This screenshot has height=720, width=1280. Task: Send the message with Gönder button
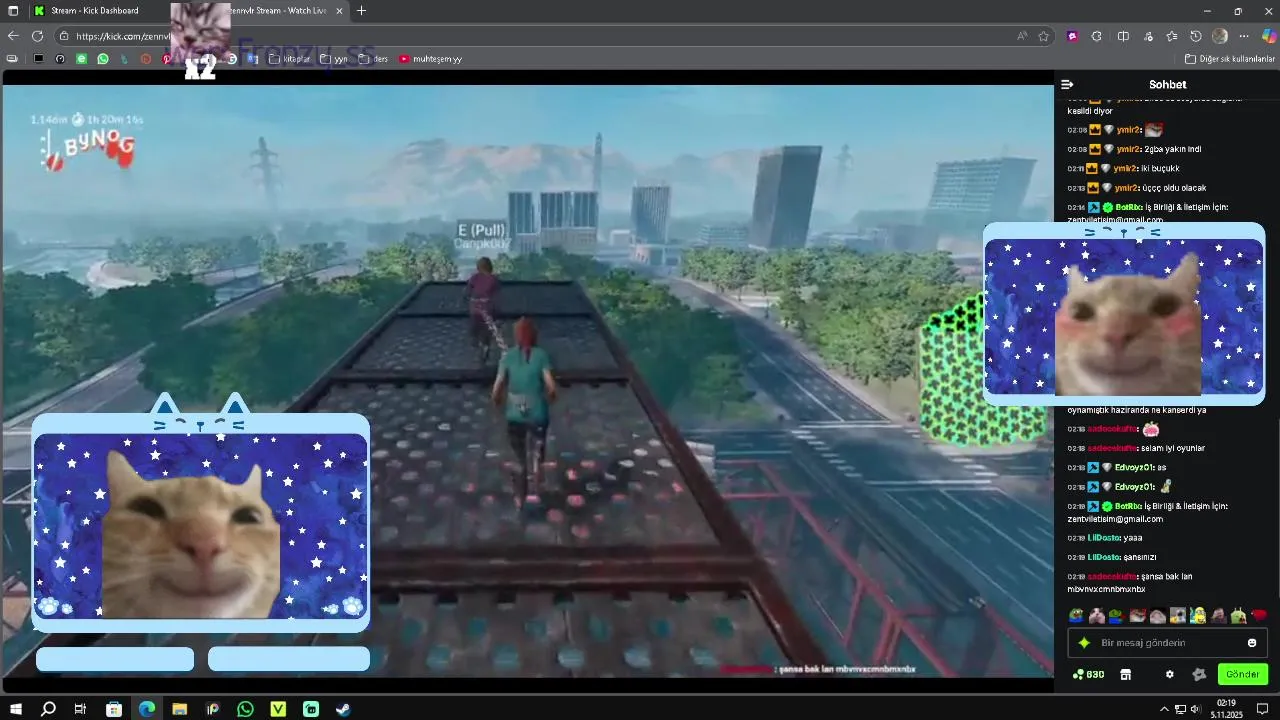(1243, 675)
